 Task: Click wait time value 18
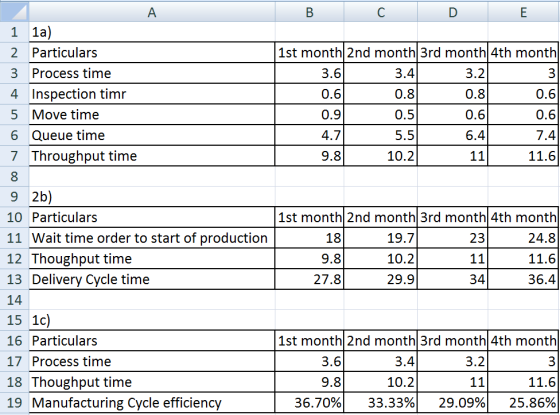[309, 238]
